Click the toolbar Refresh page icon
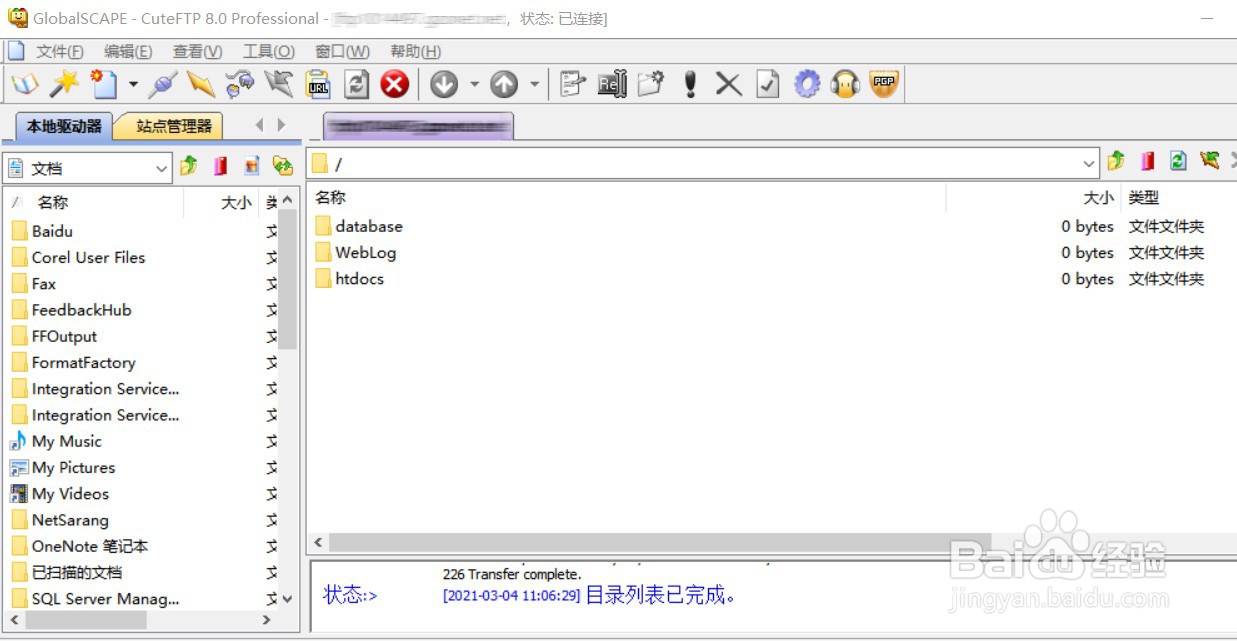Viewport: 1237px width, 641px height. 357,84
